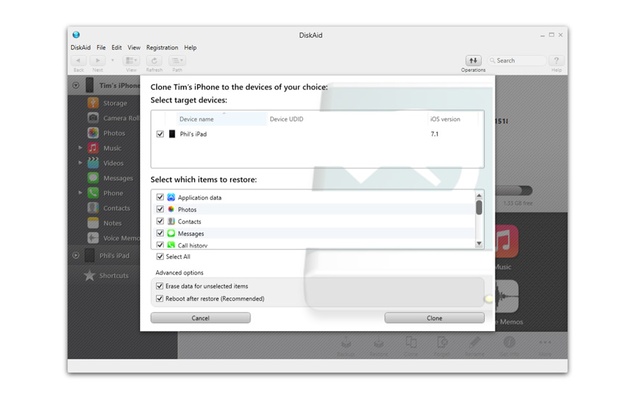Click the Rename pencil icon in bottom toolbar
624x400 pixels.
(474, 342)
